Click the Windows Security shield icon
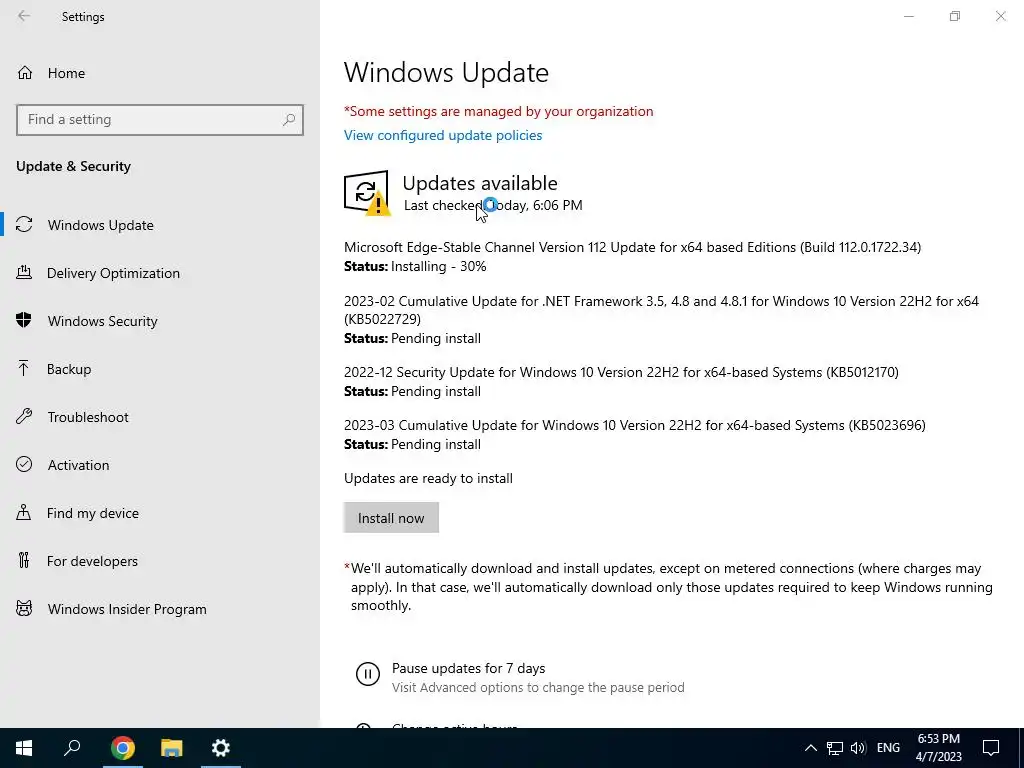 tap(24, 321)
